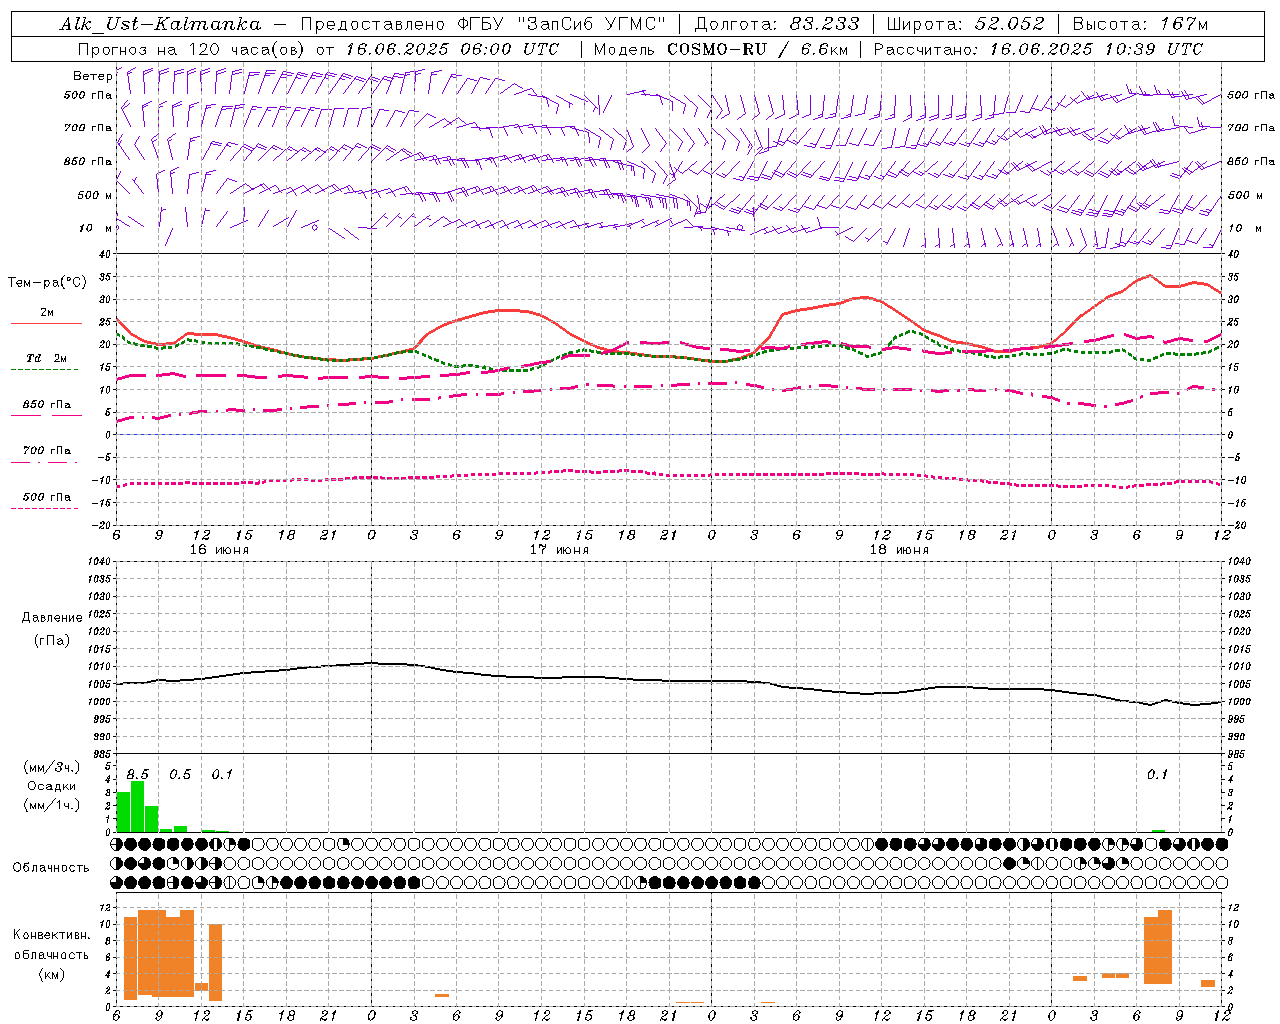Click the '700 гПа' temperature legend entry
Viewport: 1280px width, 1024px height.
click(46, 450)
